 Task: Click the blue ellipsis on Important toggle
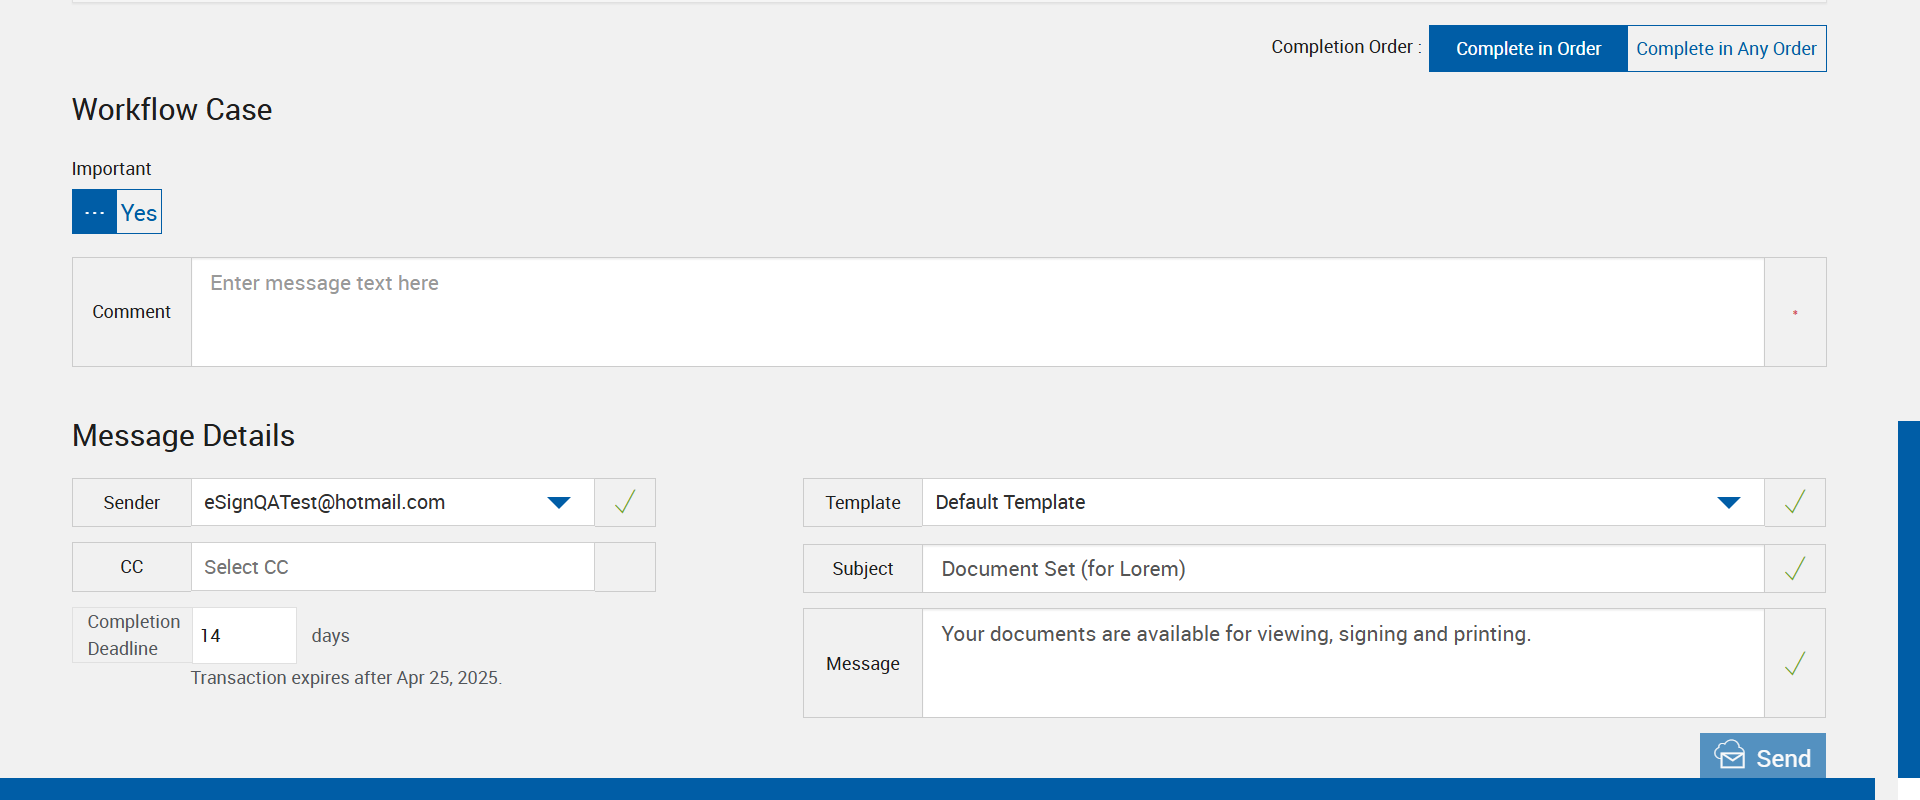[x=94, y=212]
